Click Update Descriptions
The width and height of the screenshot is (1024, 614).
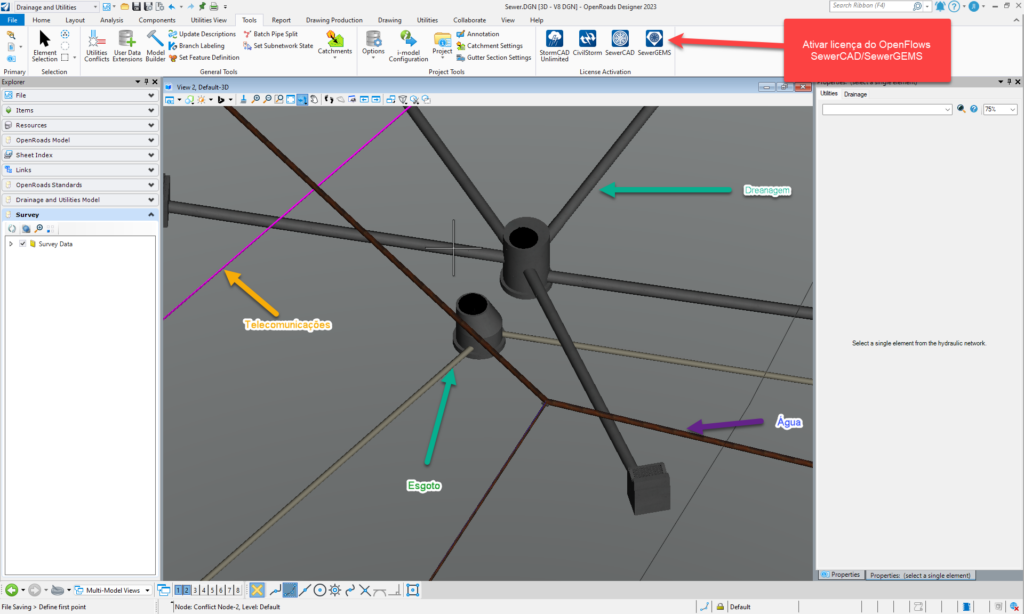202,34
